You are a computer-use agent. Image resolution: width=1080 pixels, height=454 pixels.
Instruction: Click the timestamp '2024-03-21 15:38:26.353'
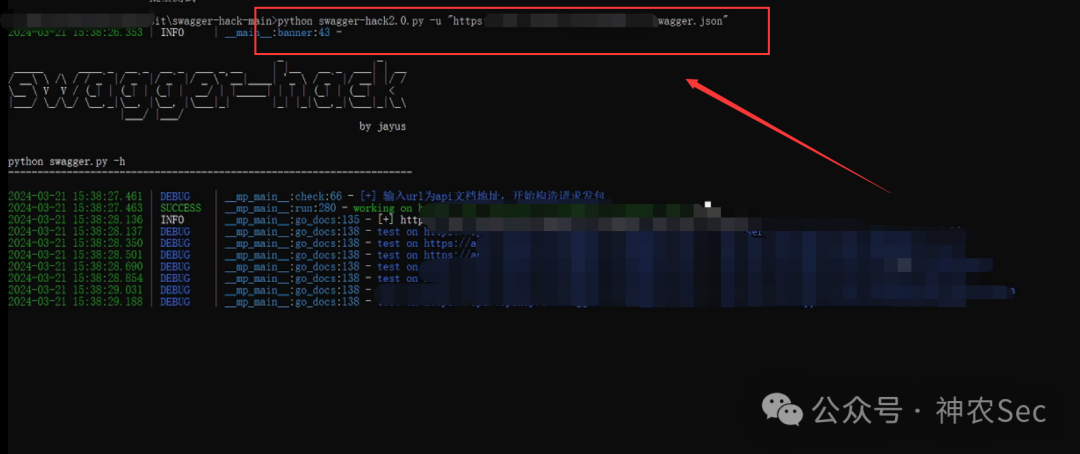click(x=76, y=32)
